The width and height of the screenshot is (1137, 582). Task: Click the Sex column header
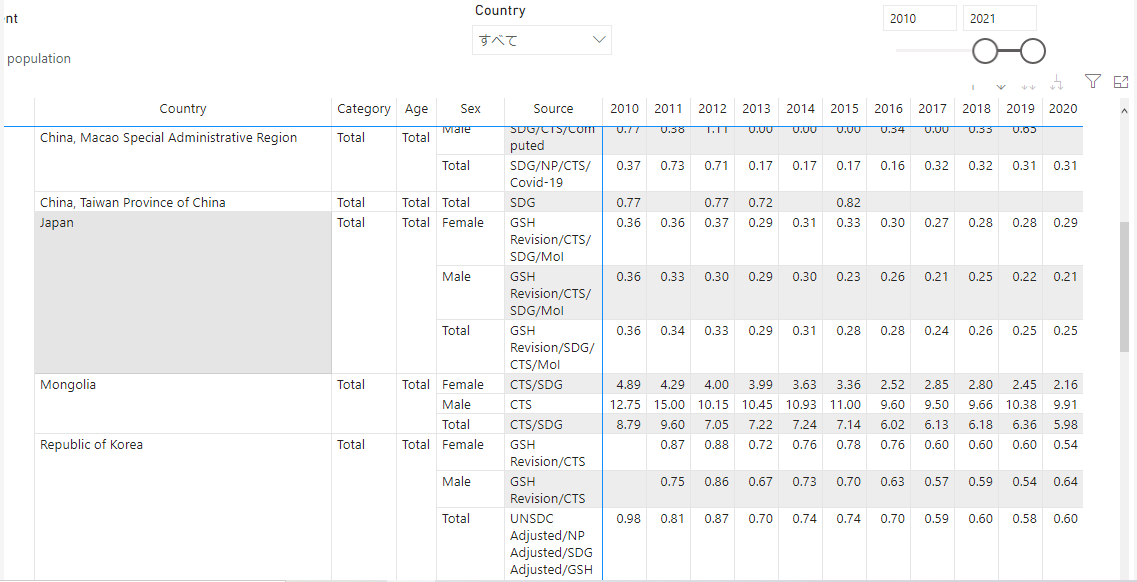click(x=470, y=109)
